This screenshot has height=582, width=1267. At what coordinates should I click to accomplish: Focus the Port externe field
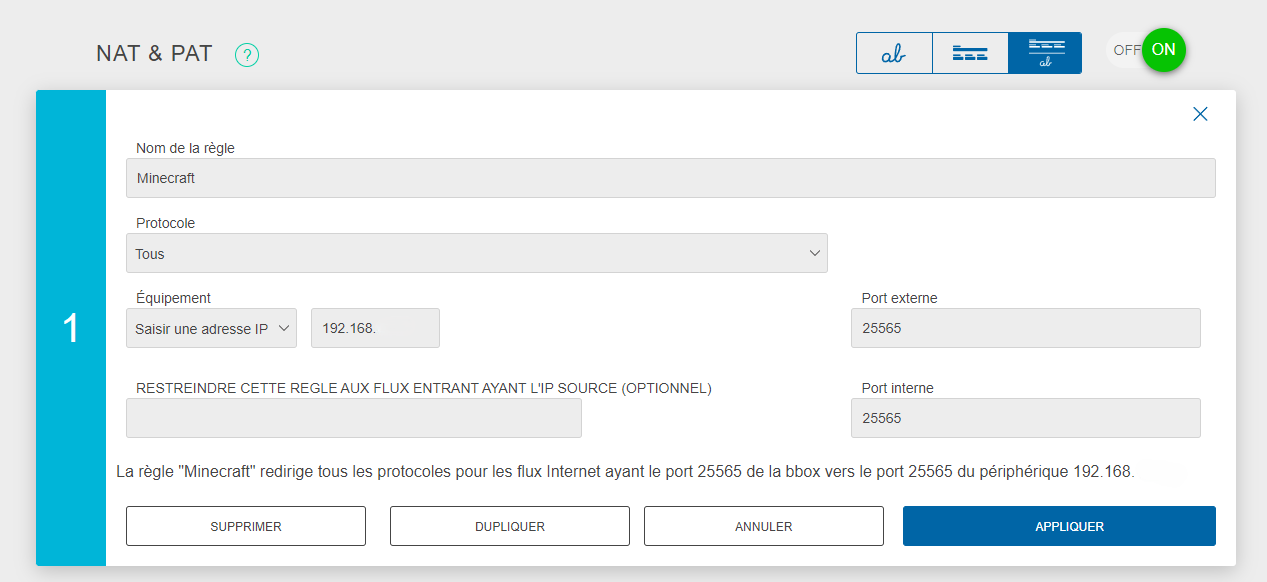pos(1026,328)
